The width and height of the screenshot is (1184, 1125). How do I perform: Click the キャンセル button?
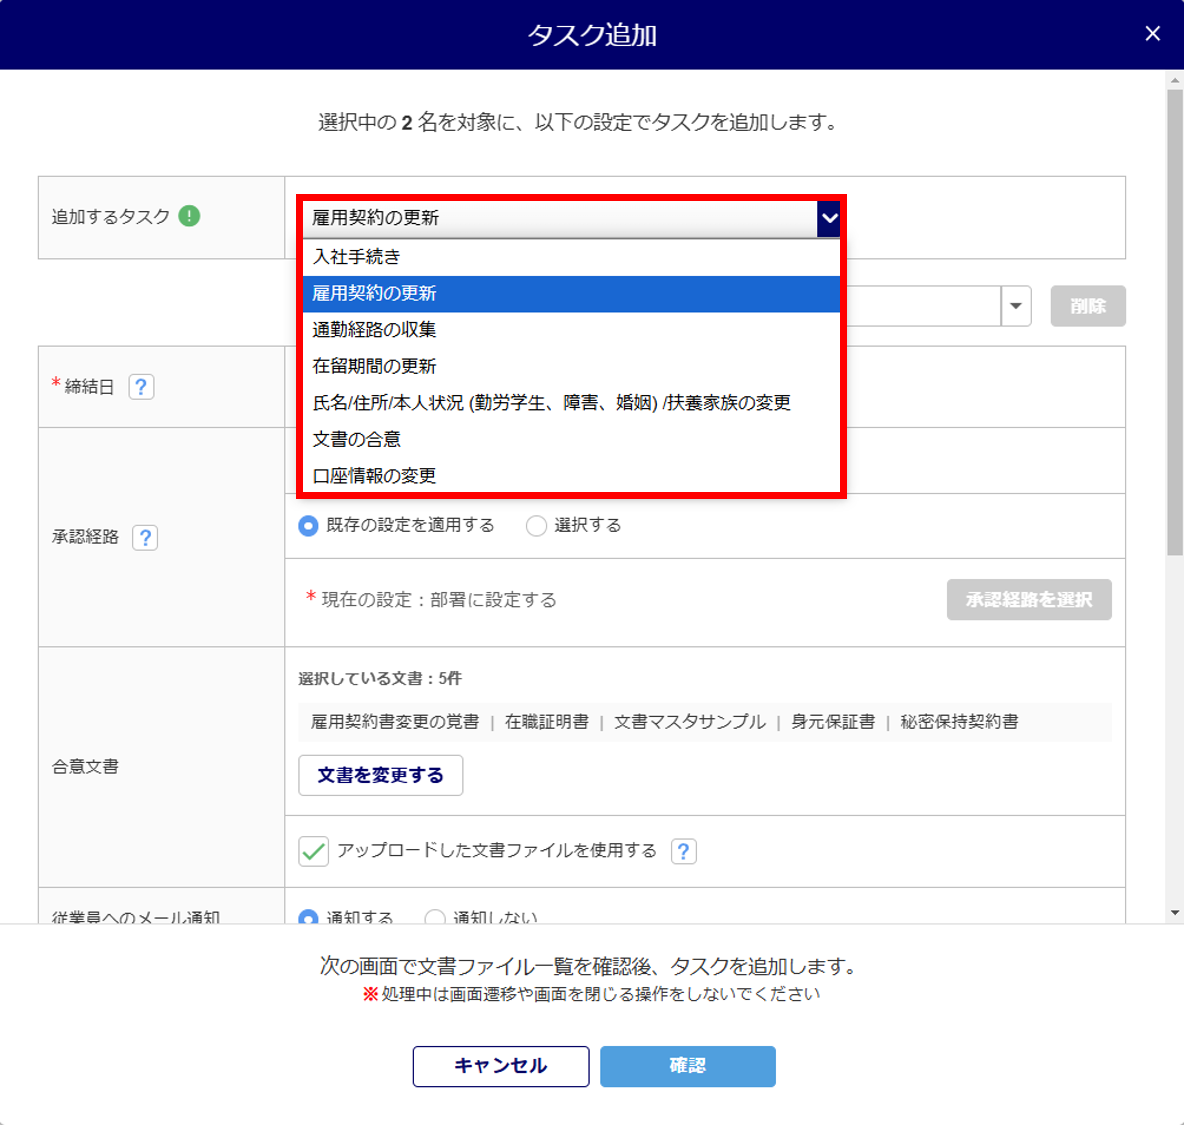(x=501, y=1066)
